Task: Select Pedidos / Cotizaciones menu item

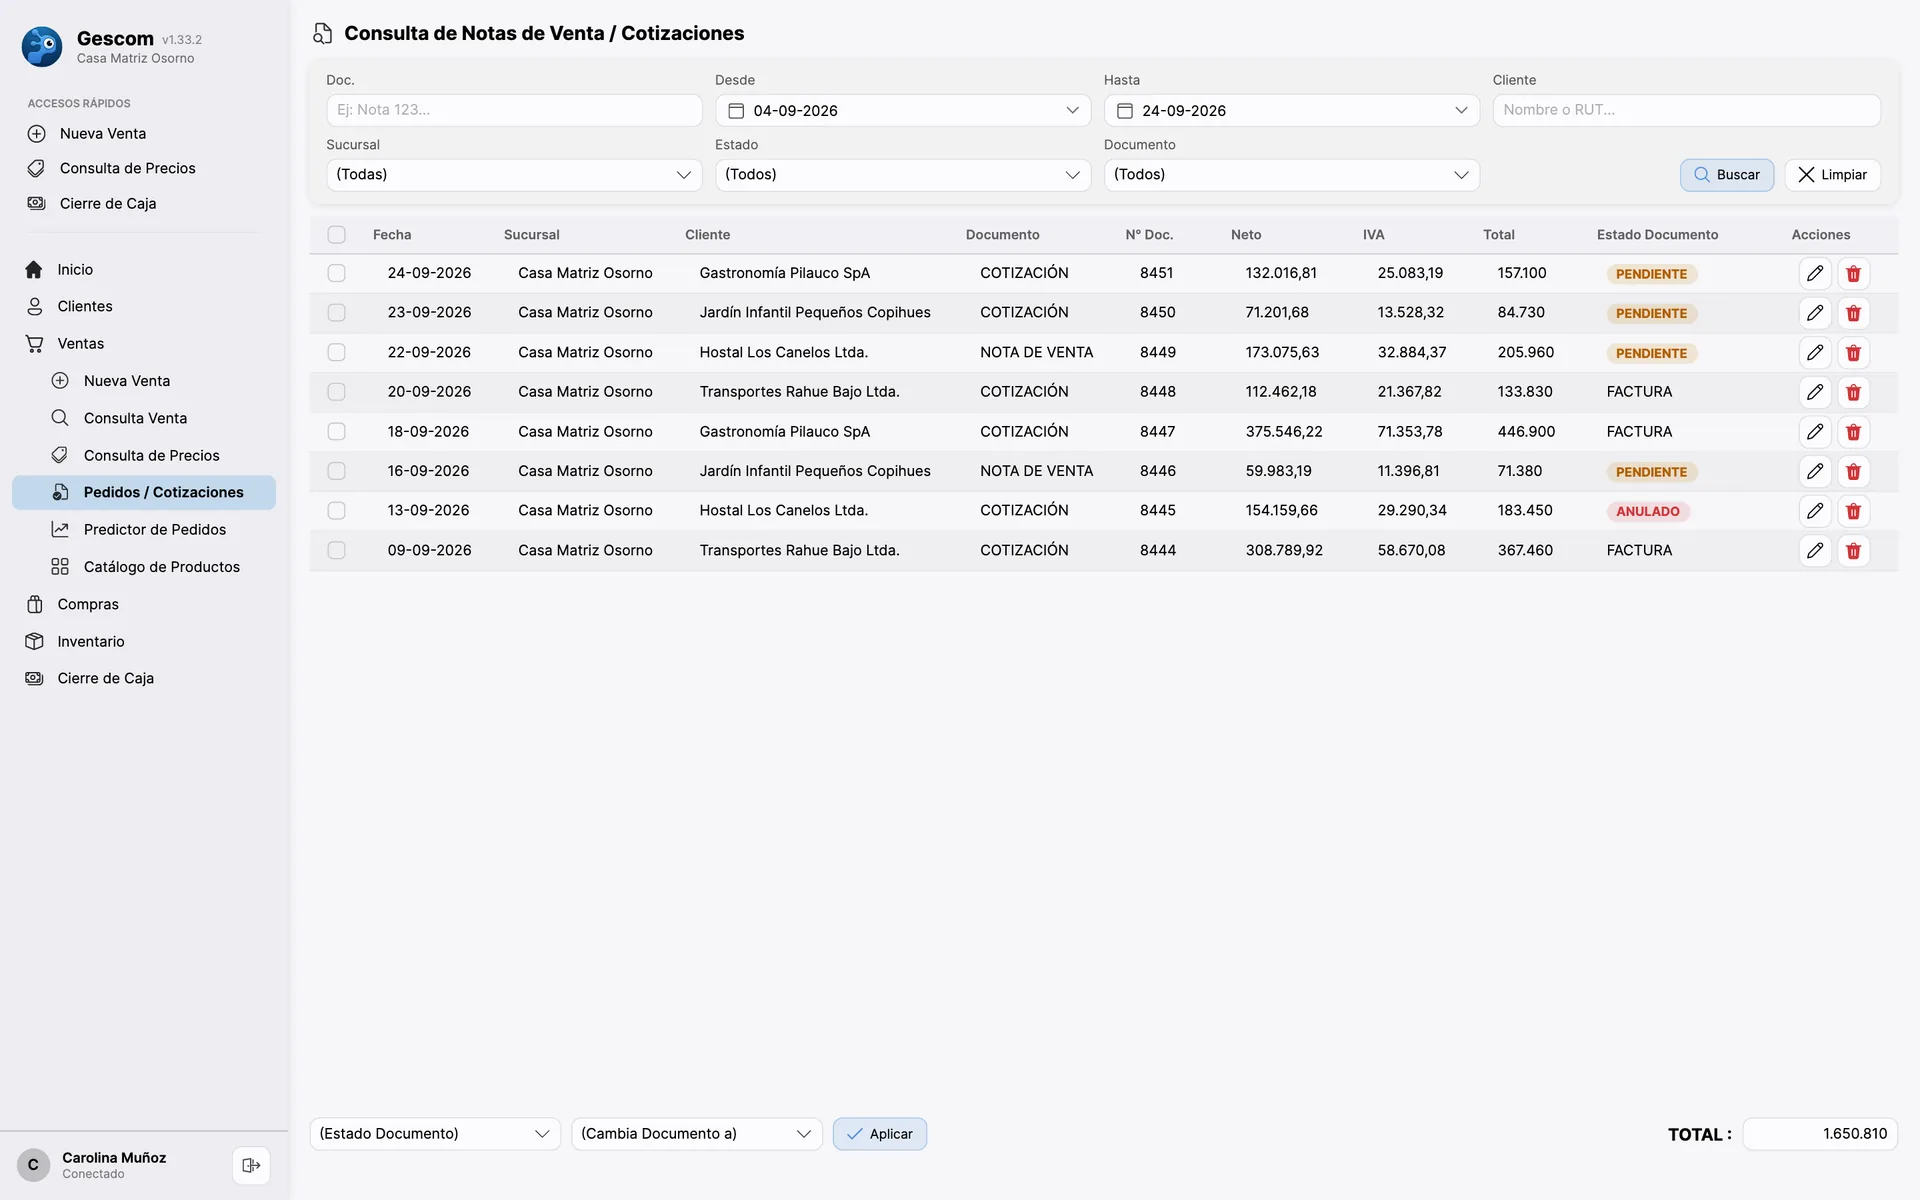Action: 144,492
